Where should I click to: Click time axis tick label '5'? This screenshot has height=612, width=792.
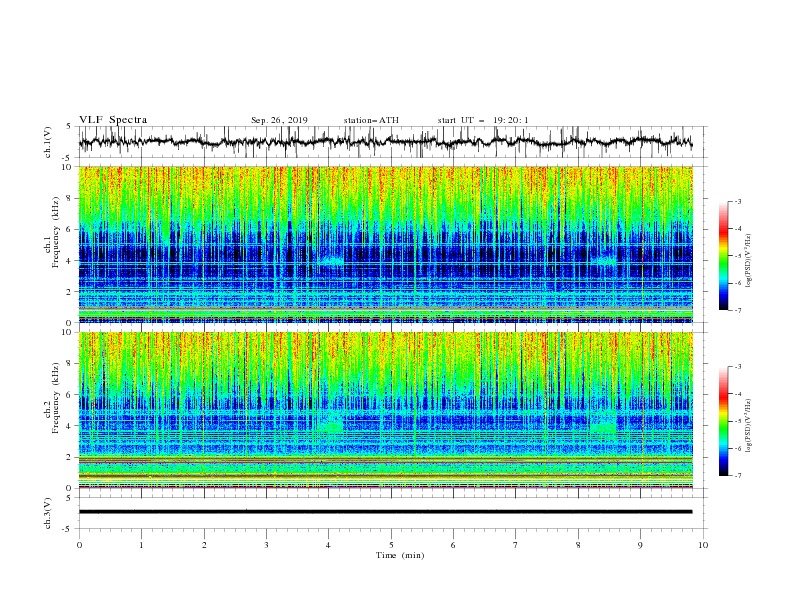coord(391,545)
